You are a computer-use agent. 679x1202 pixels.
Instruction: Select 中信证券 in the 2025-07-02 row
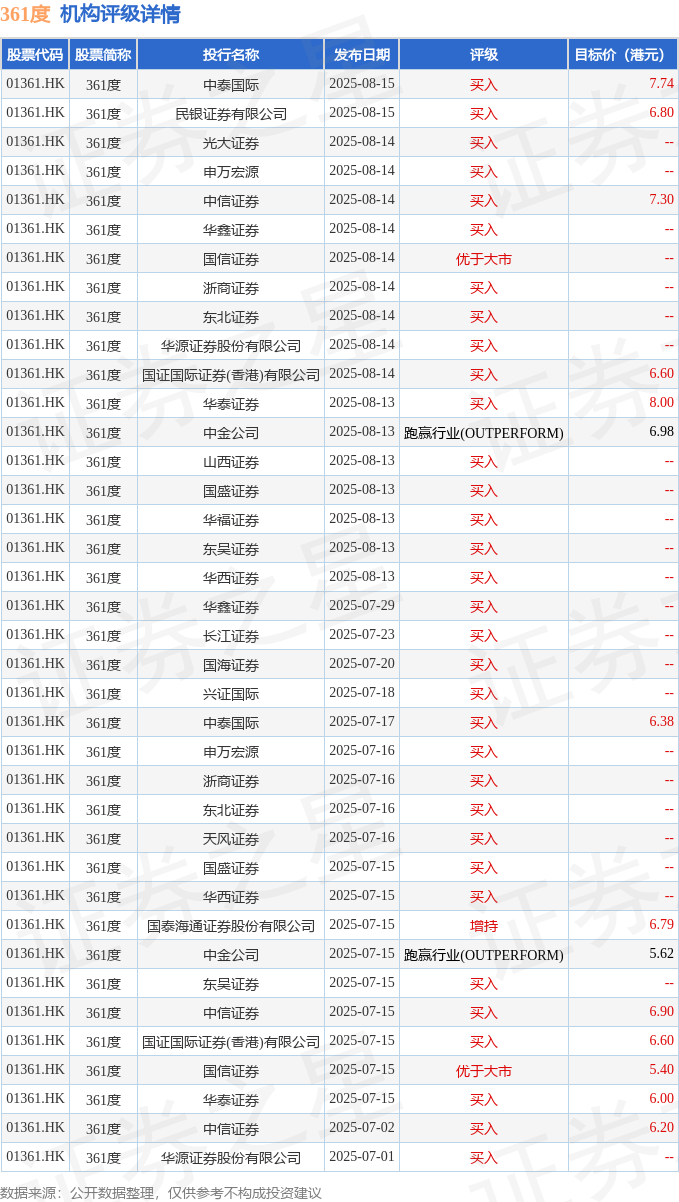(231, 1129)
